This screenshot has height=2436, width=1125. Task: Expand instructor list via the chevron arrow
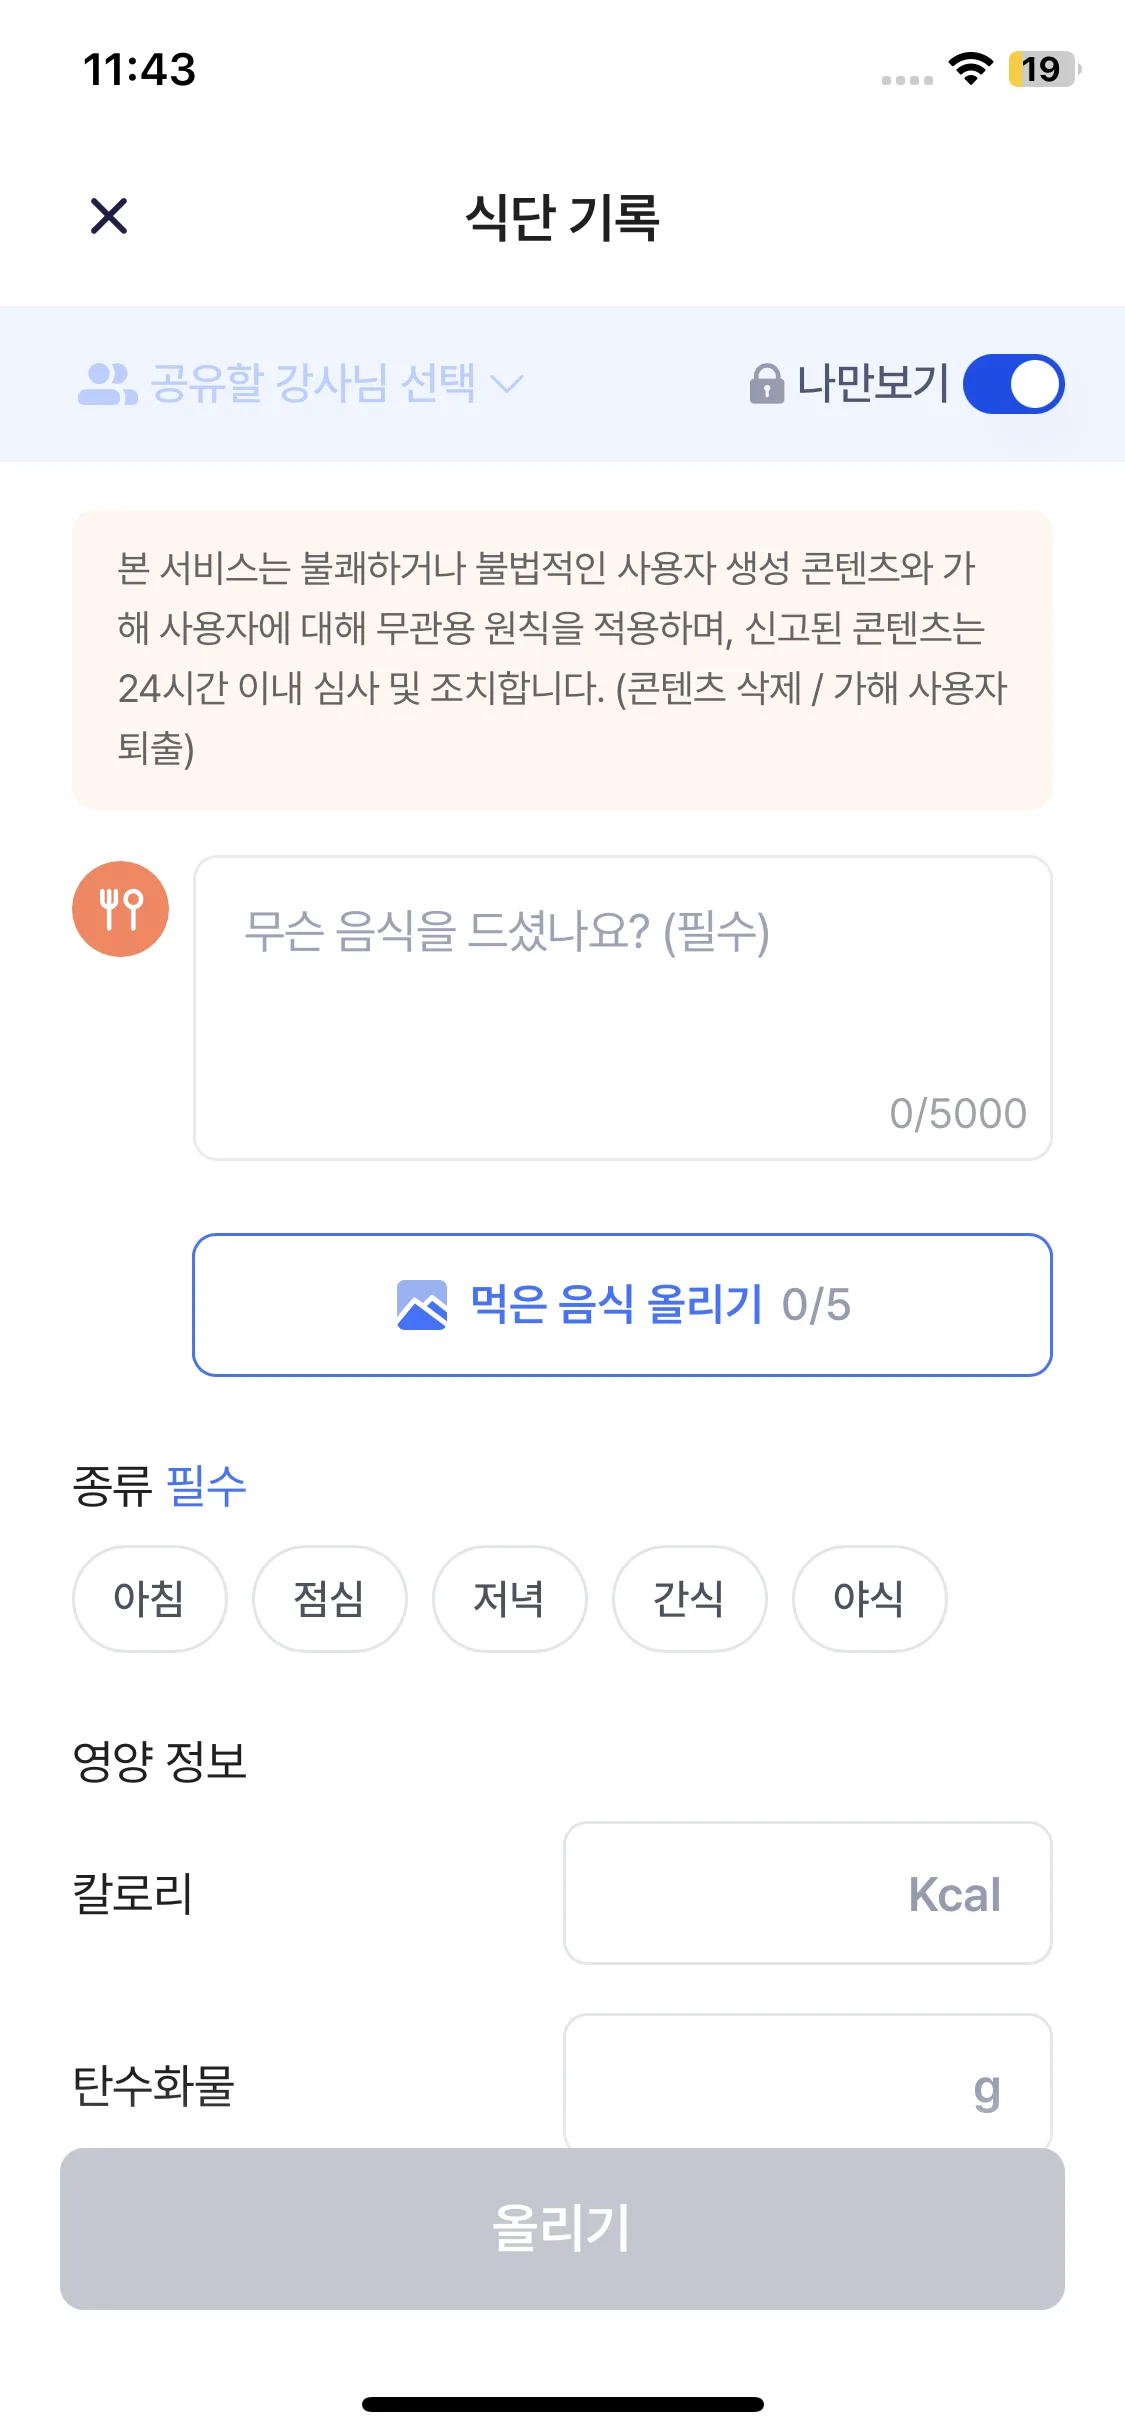[x=508, y=384]
